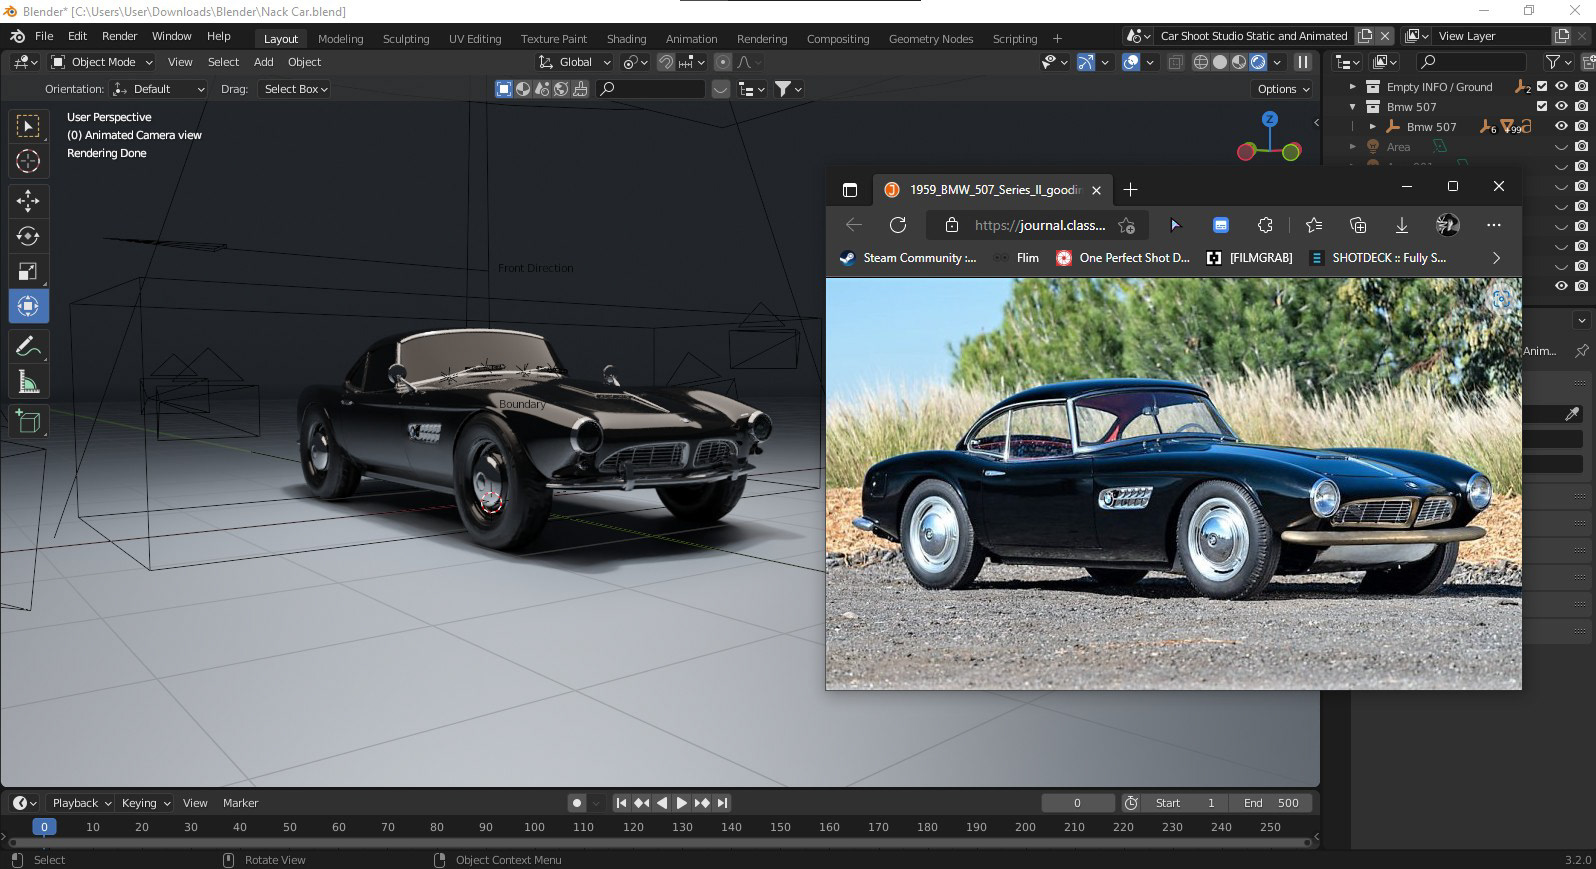1596x869 pixels.
Task: Hide Empty INFO / Ground in viewport
Action: (x=1561, y=87)
